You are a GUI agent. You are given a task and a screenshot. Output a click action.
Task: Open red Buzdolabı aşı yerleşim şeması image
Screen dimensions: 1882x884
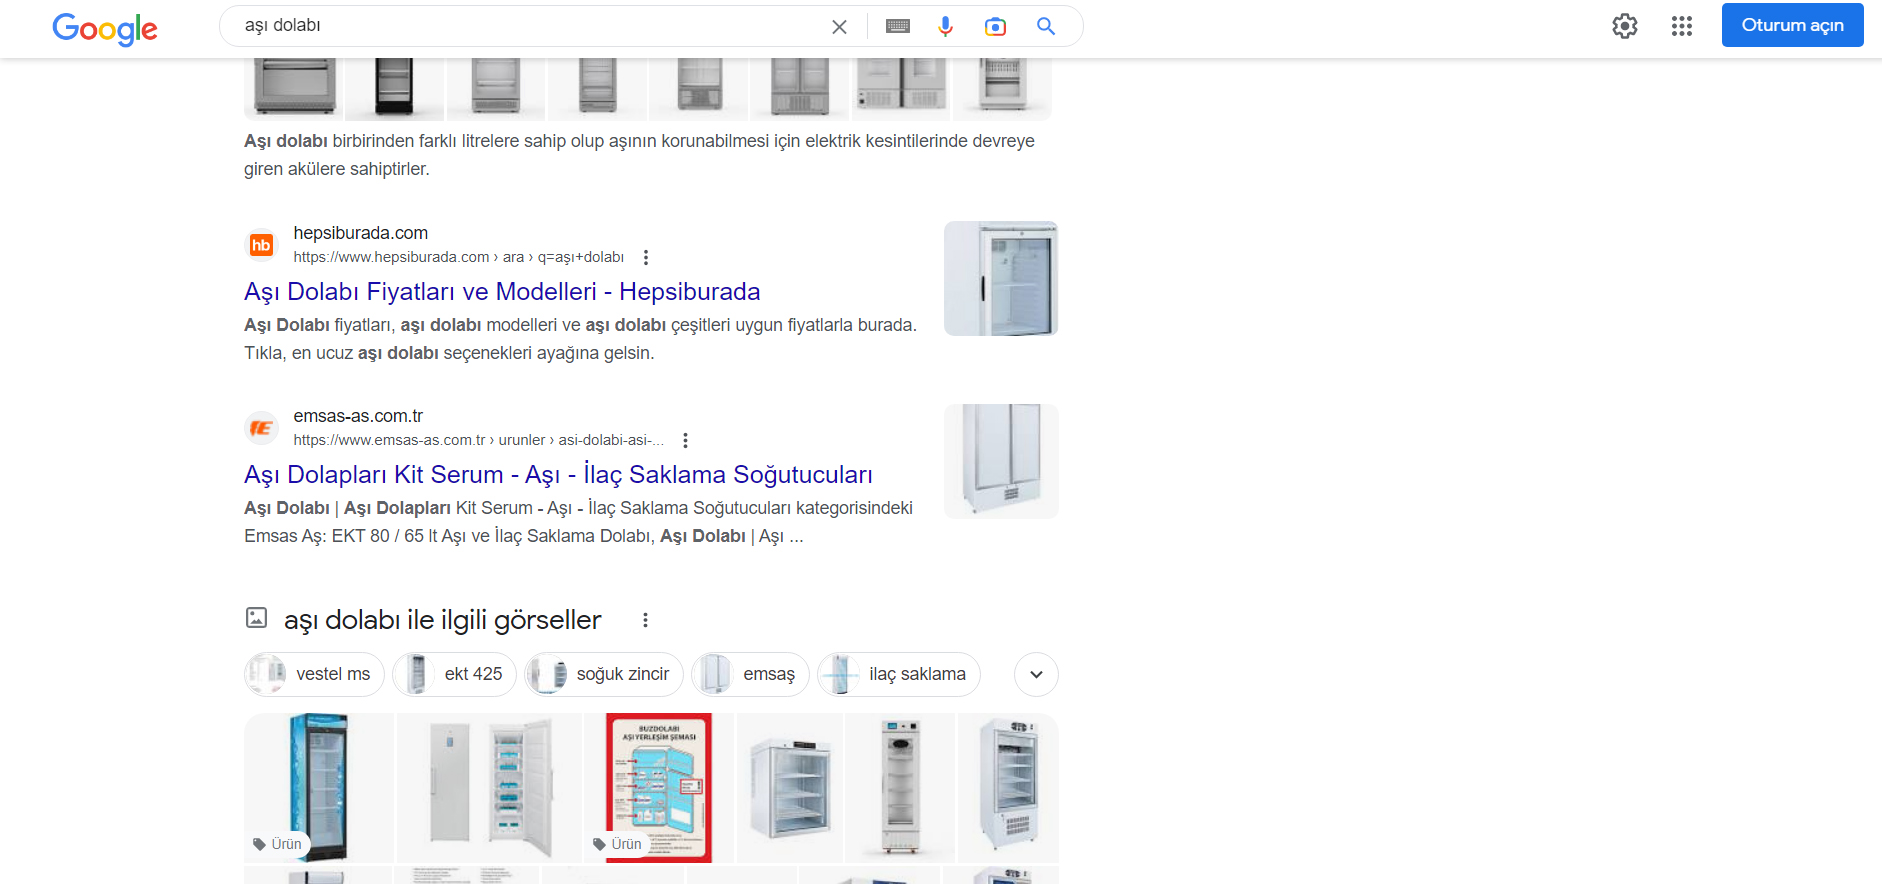click(659, 788)
